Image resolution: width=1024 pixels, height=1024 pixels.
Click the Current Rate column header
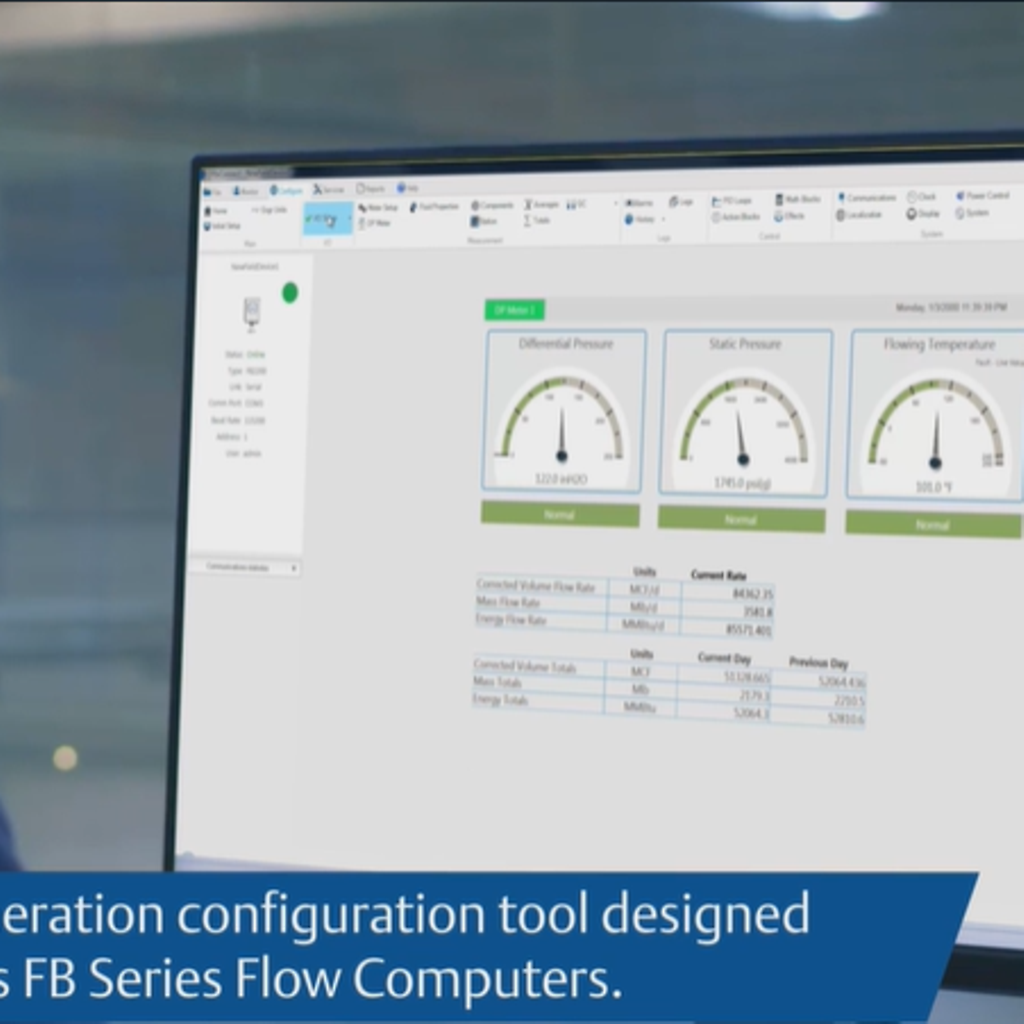point(718,575)
